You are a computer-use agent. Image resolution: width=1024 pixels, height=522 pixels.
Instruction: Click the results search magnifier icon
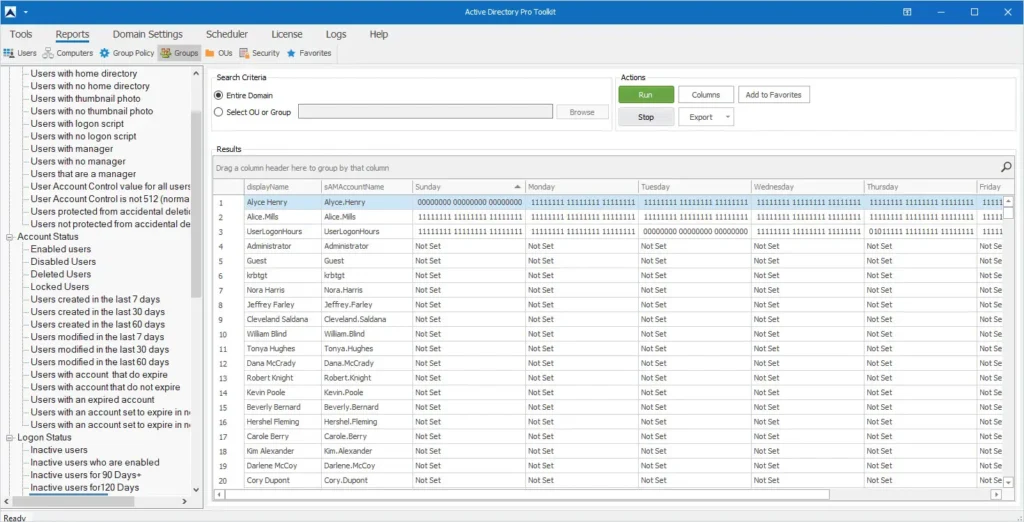pos(1006,167)
